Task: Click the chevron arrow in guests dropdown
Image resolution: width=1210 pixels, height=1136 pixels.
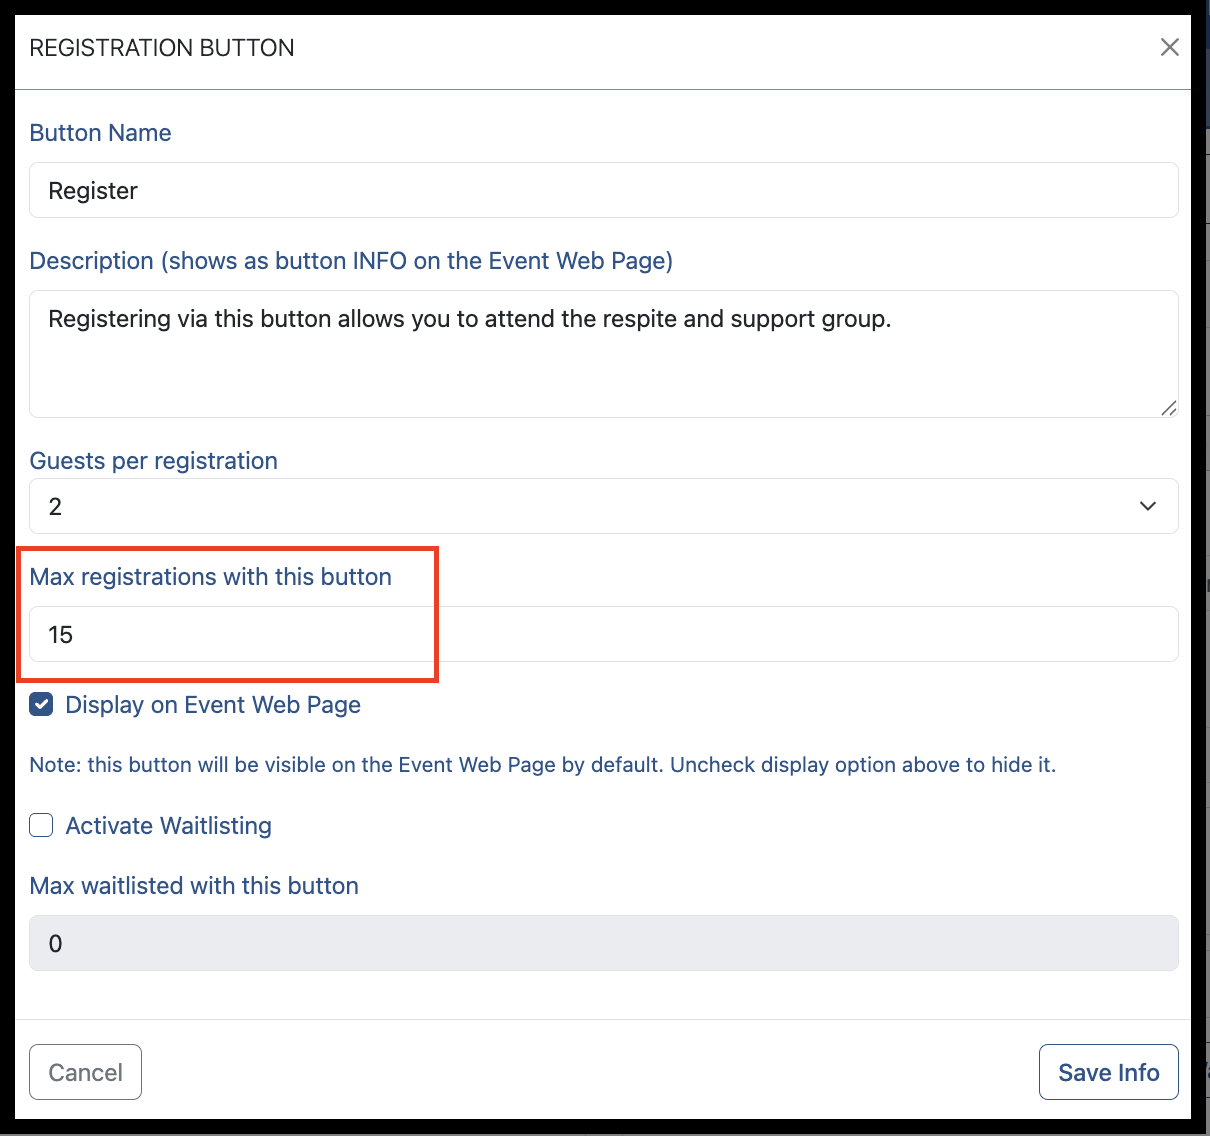Action: point(1147,506)
